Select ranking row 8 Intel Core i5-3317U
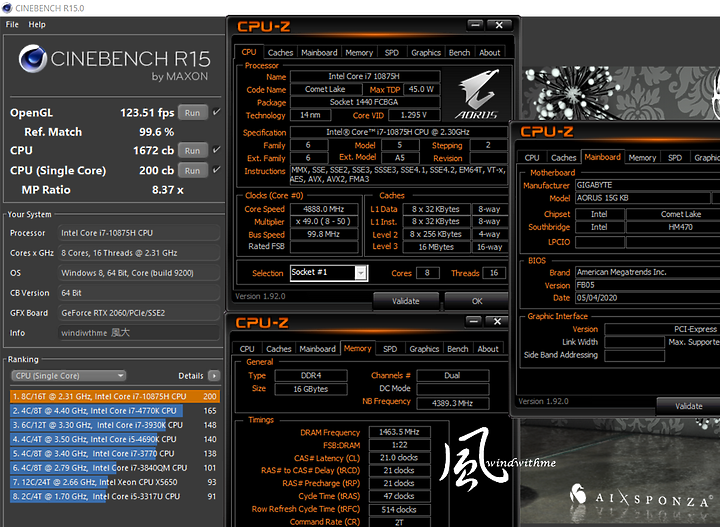 pyautogui.click(x=115, y=496)
